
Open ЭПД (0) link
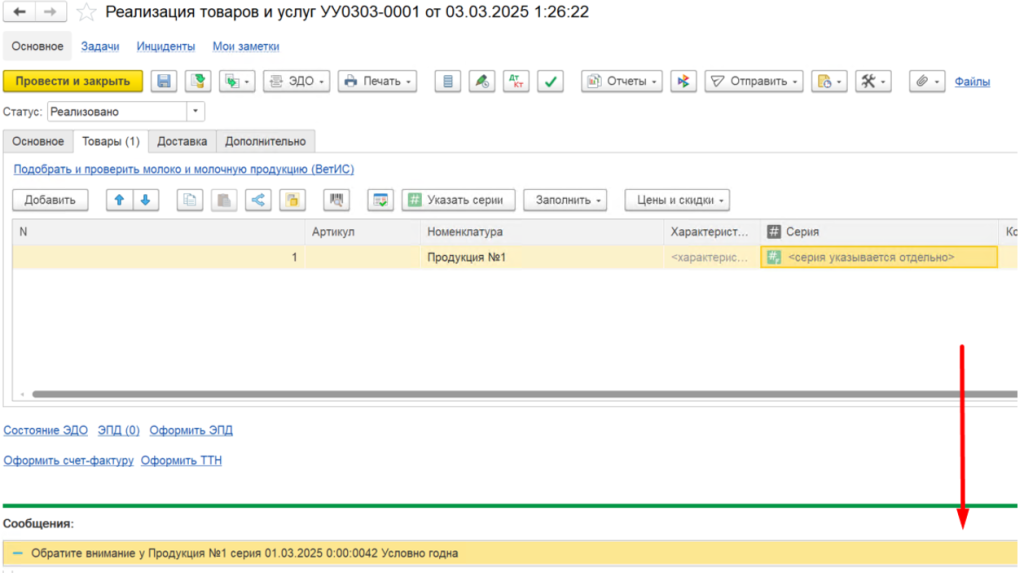[118, 431]
